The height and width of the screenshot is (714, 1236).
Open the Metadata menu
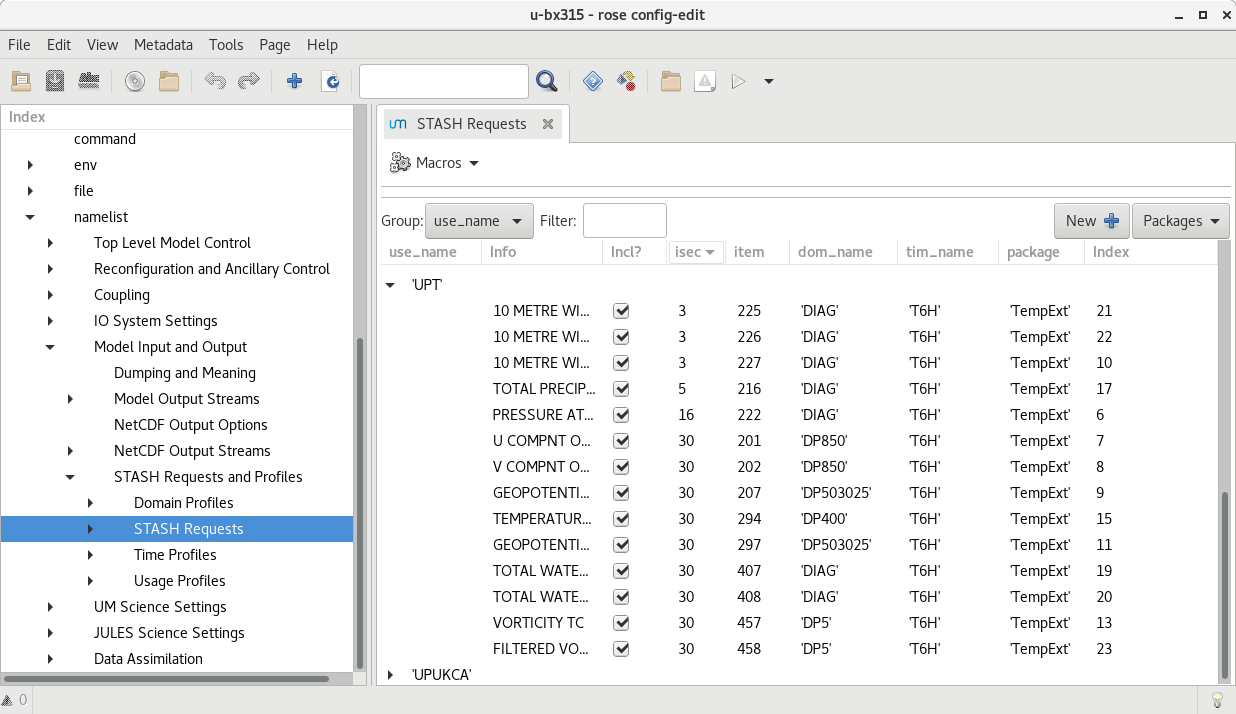[x=163, y=45]
